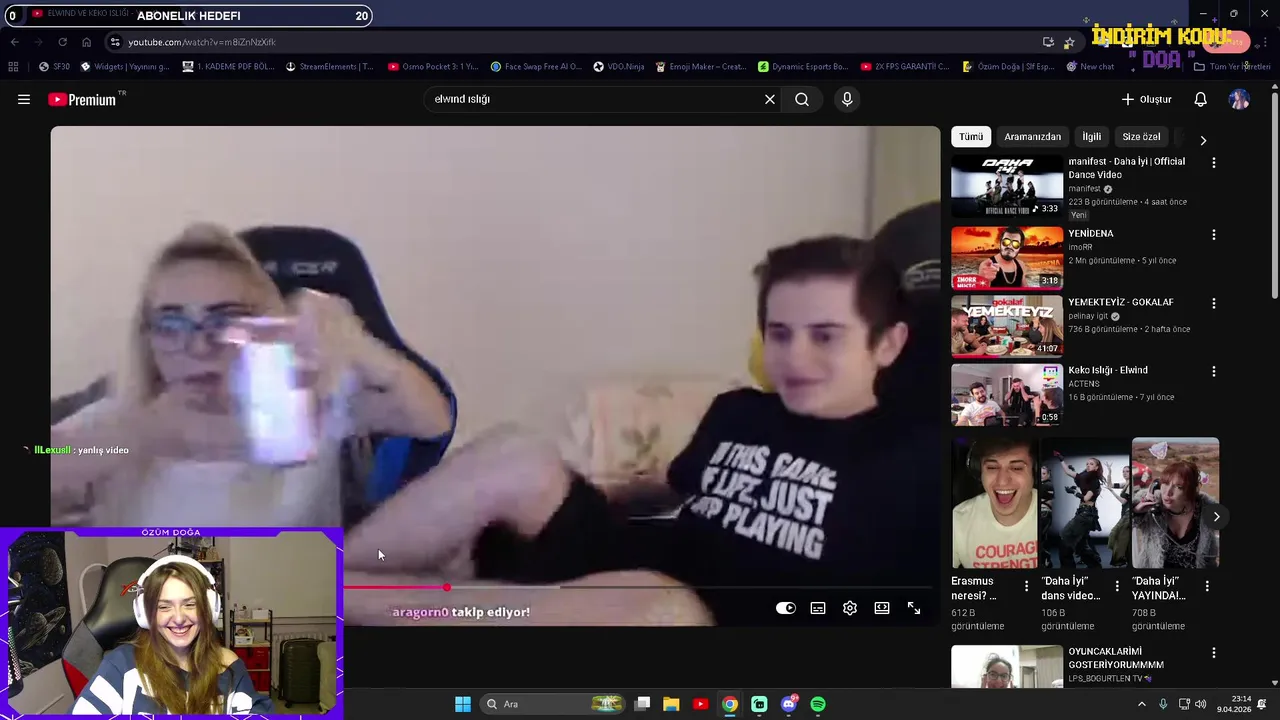Viewport: 1280px width, 720px height.
Task: Open the Emoji Maker bookmark
Action: pyautogui.click(x=701, y=66)
